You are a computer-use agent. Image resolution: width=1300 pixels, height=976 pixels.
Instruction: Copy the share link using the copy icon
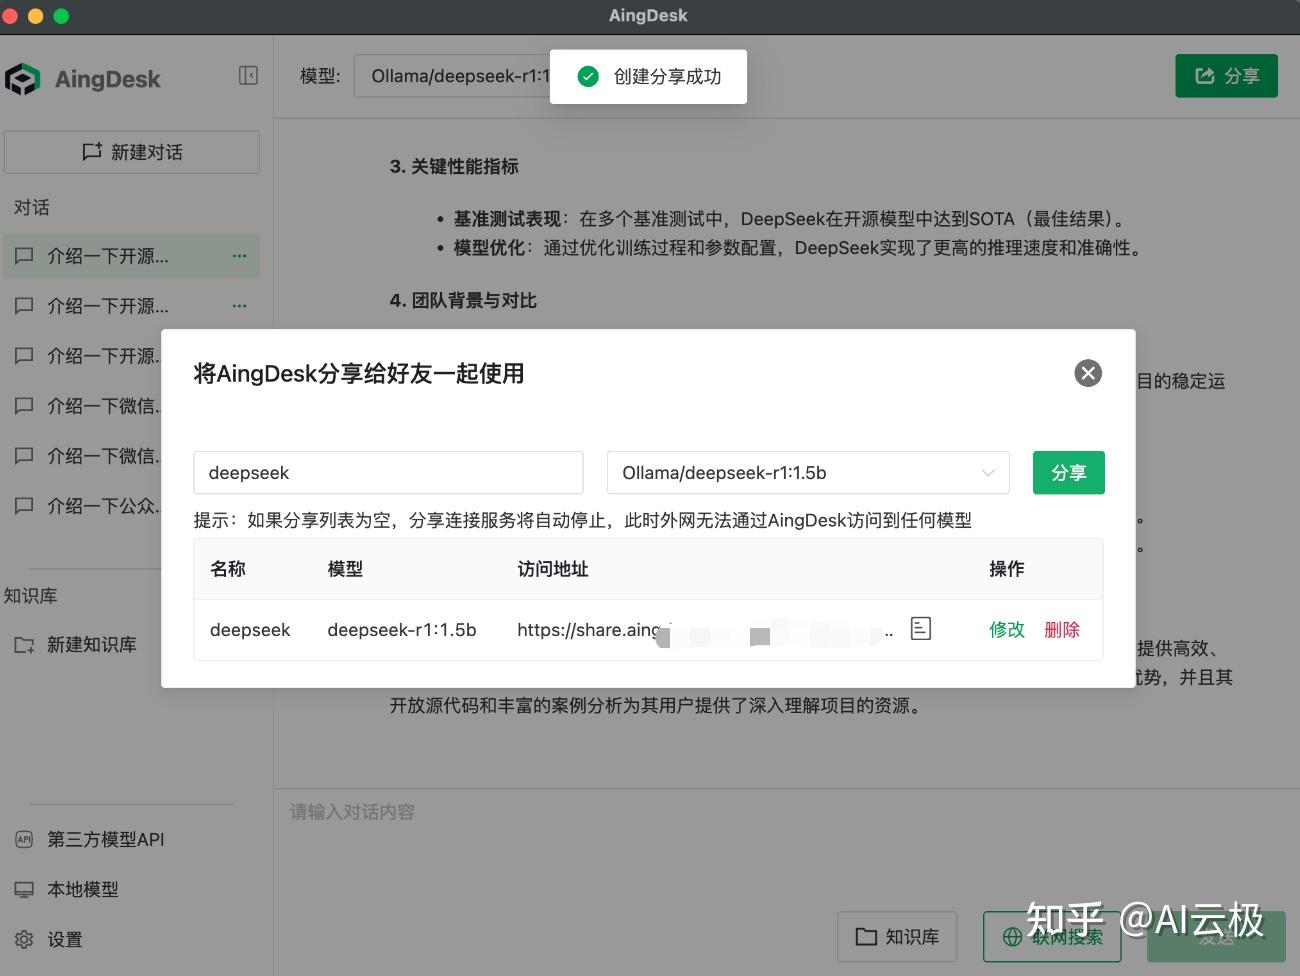tap(919, 629)
